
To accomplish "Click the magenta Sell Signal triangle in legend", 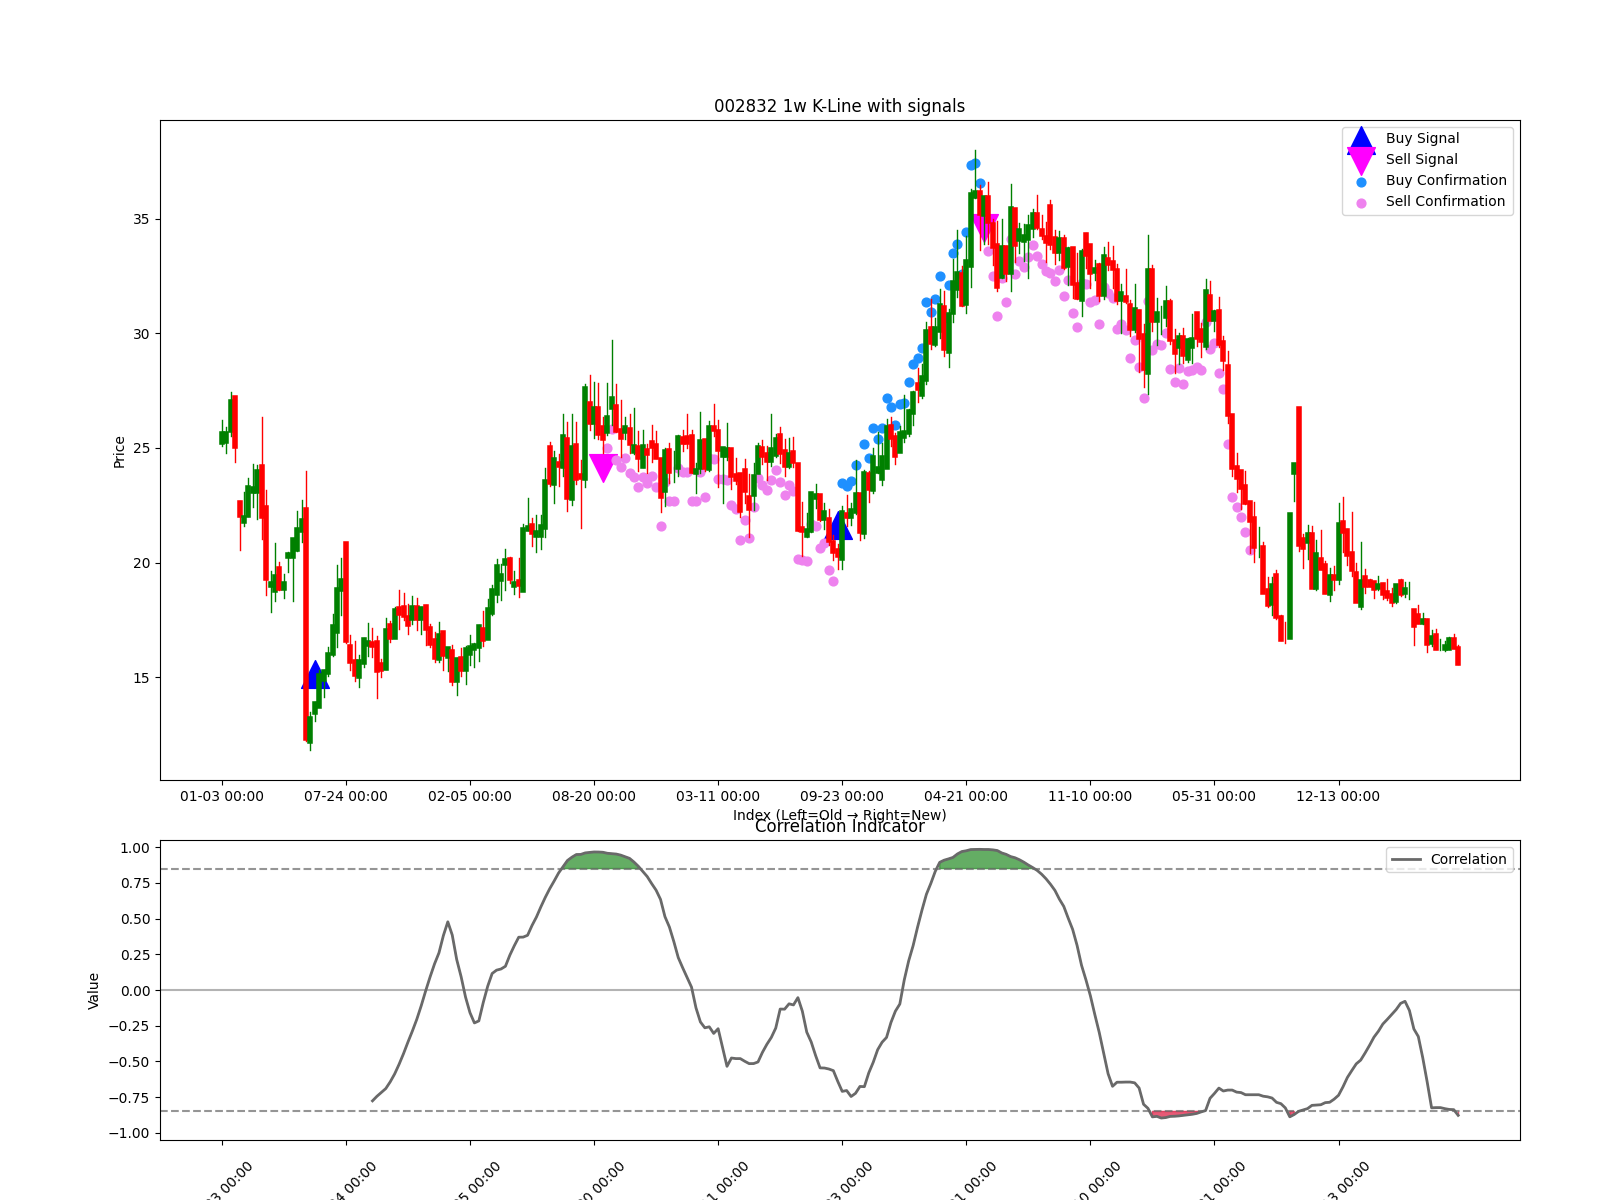I will 1361,161.
